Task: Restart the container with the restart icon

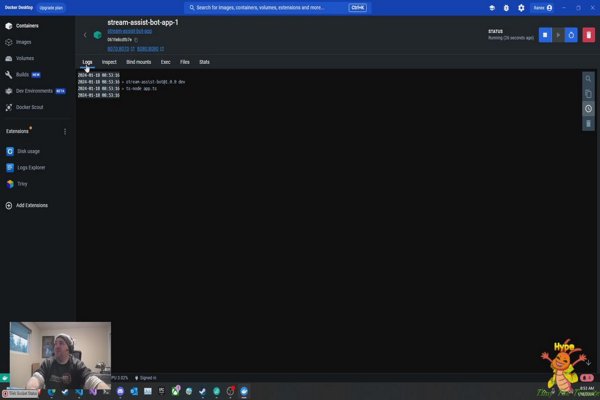Action: (571, 35)
